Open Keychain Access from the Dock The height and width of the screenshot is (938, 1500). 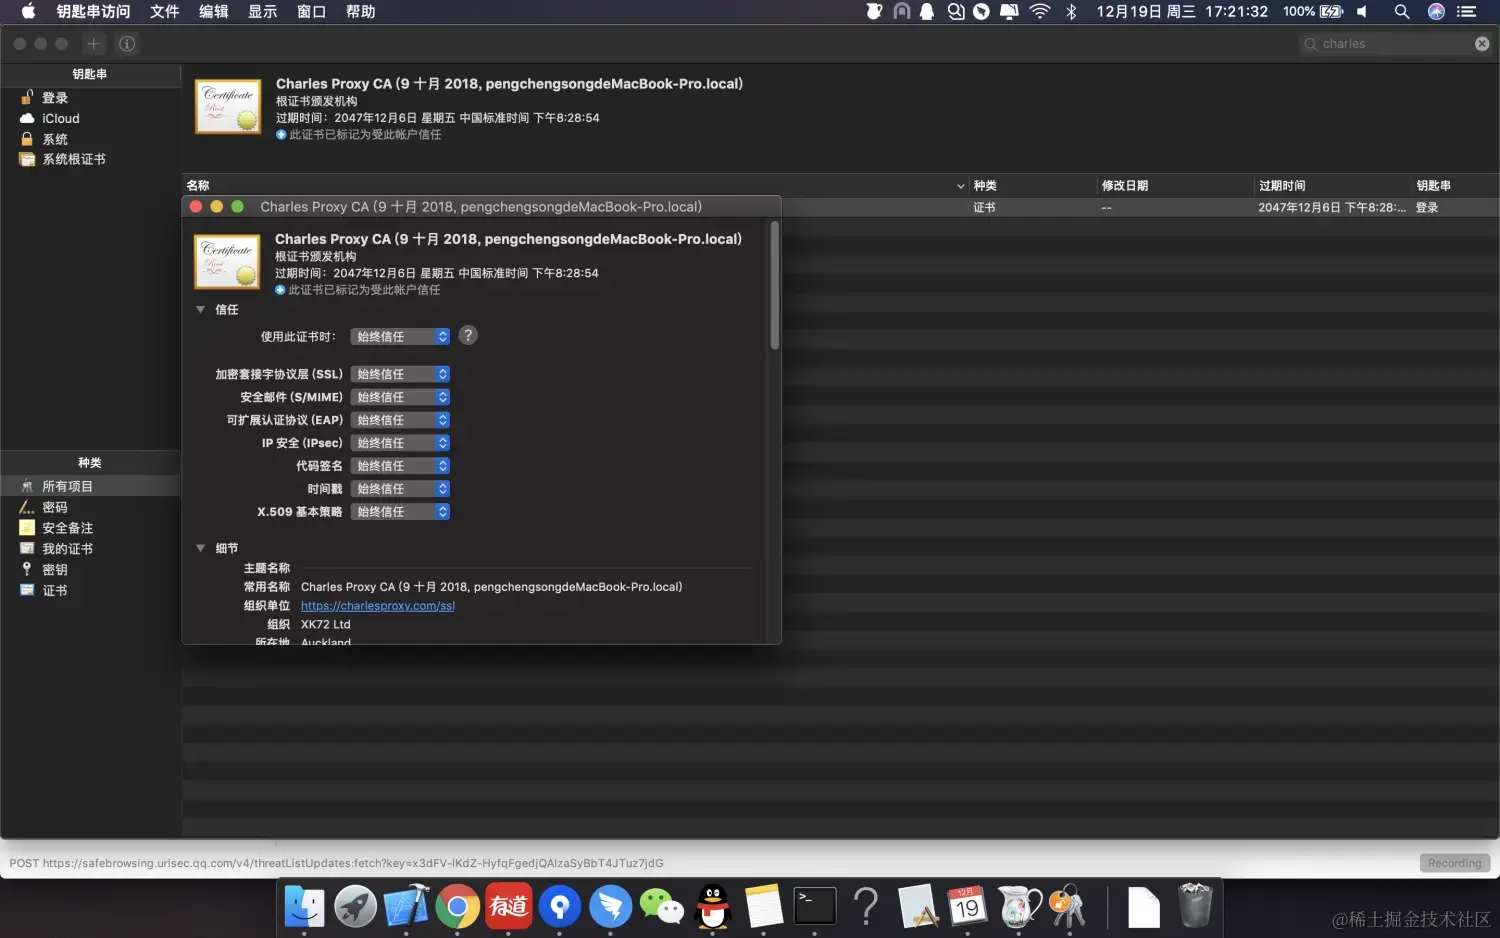click(1068, 906)
